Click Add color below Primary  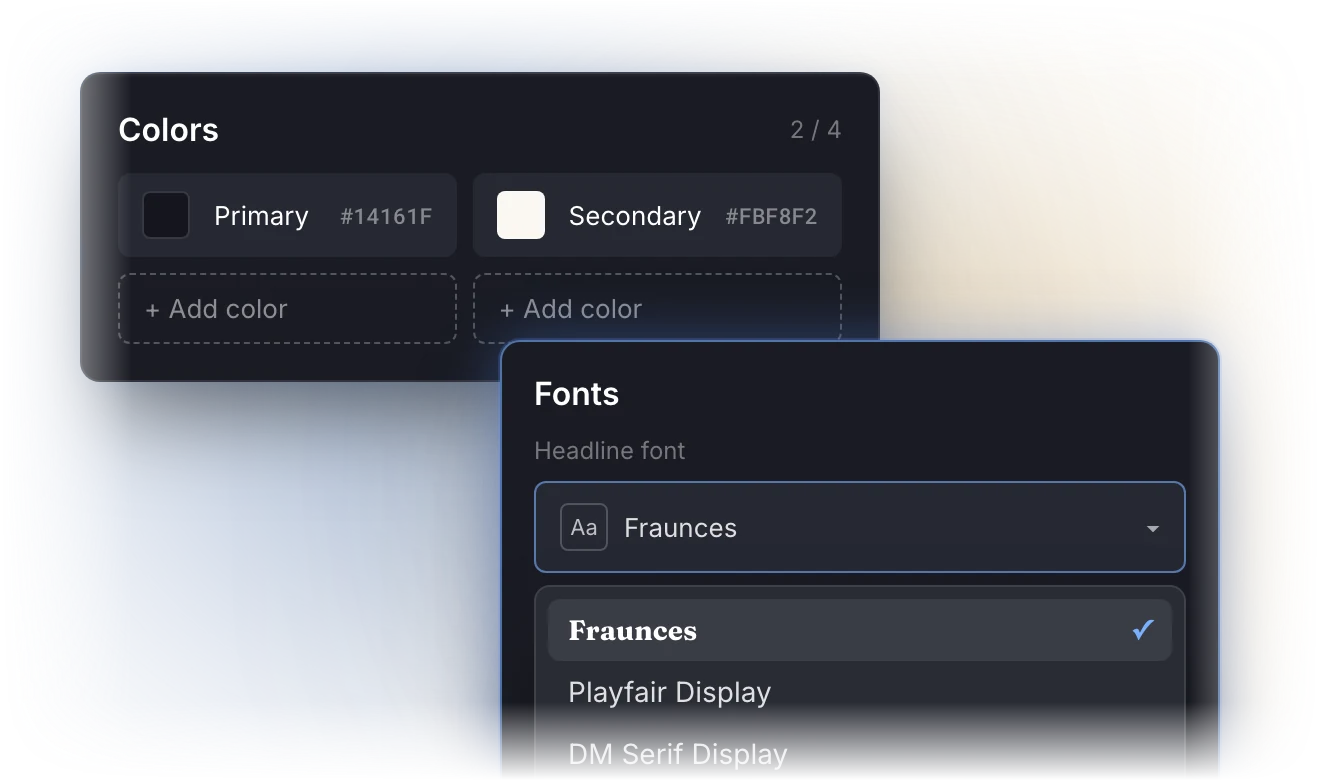coord(287,309)
